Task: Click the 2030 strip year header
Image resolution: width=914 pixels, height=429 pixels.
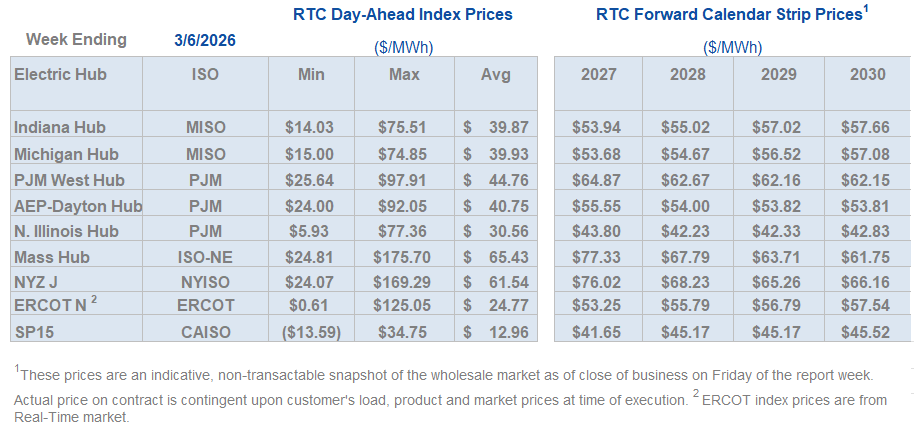Action: pos(867,74)
